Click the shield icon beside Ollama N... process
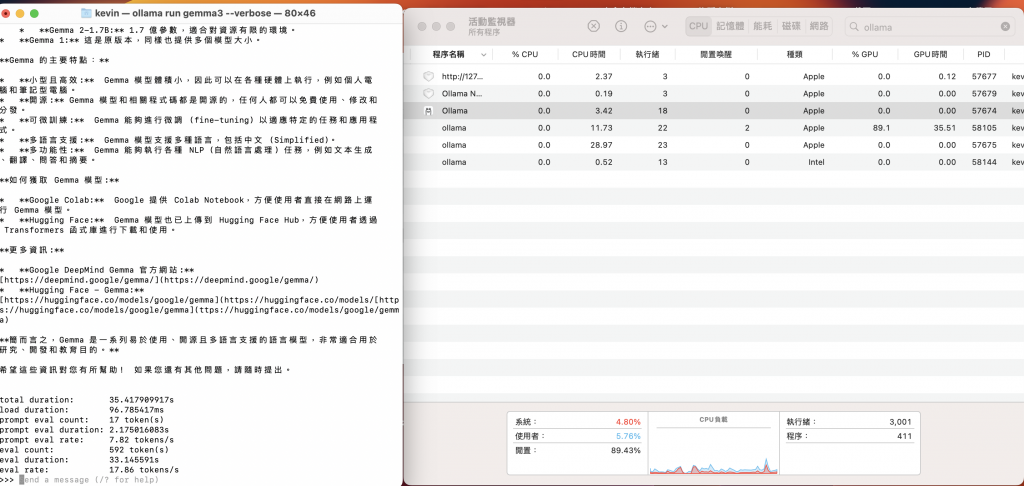This screenshot has height=486, width=1024. coord(428,93)
